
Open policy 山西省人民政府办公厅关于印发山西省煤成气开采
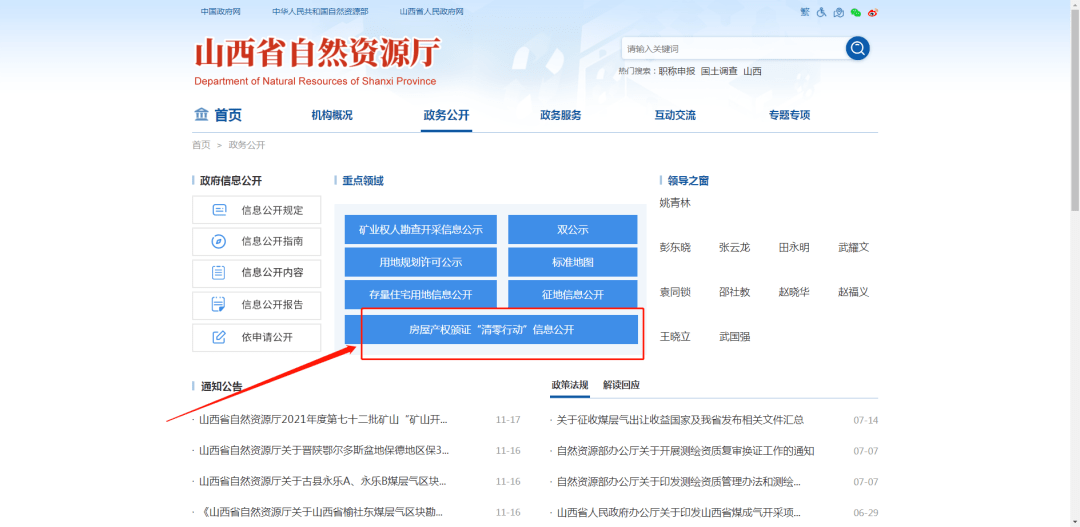(x=679, y=513)
